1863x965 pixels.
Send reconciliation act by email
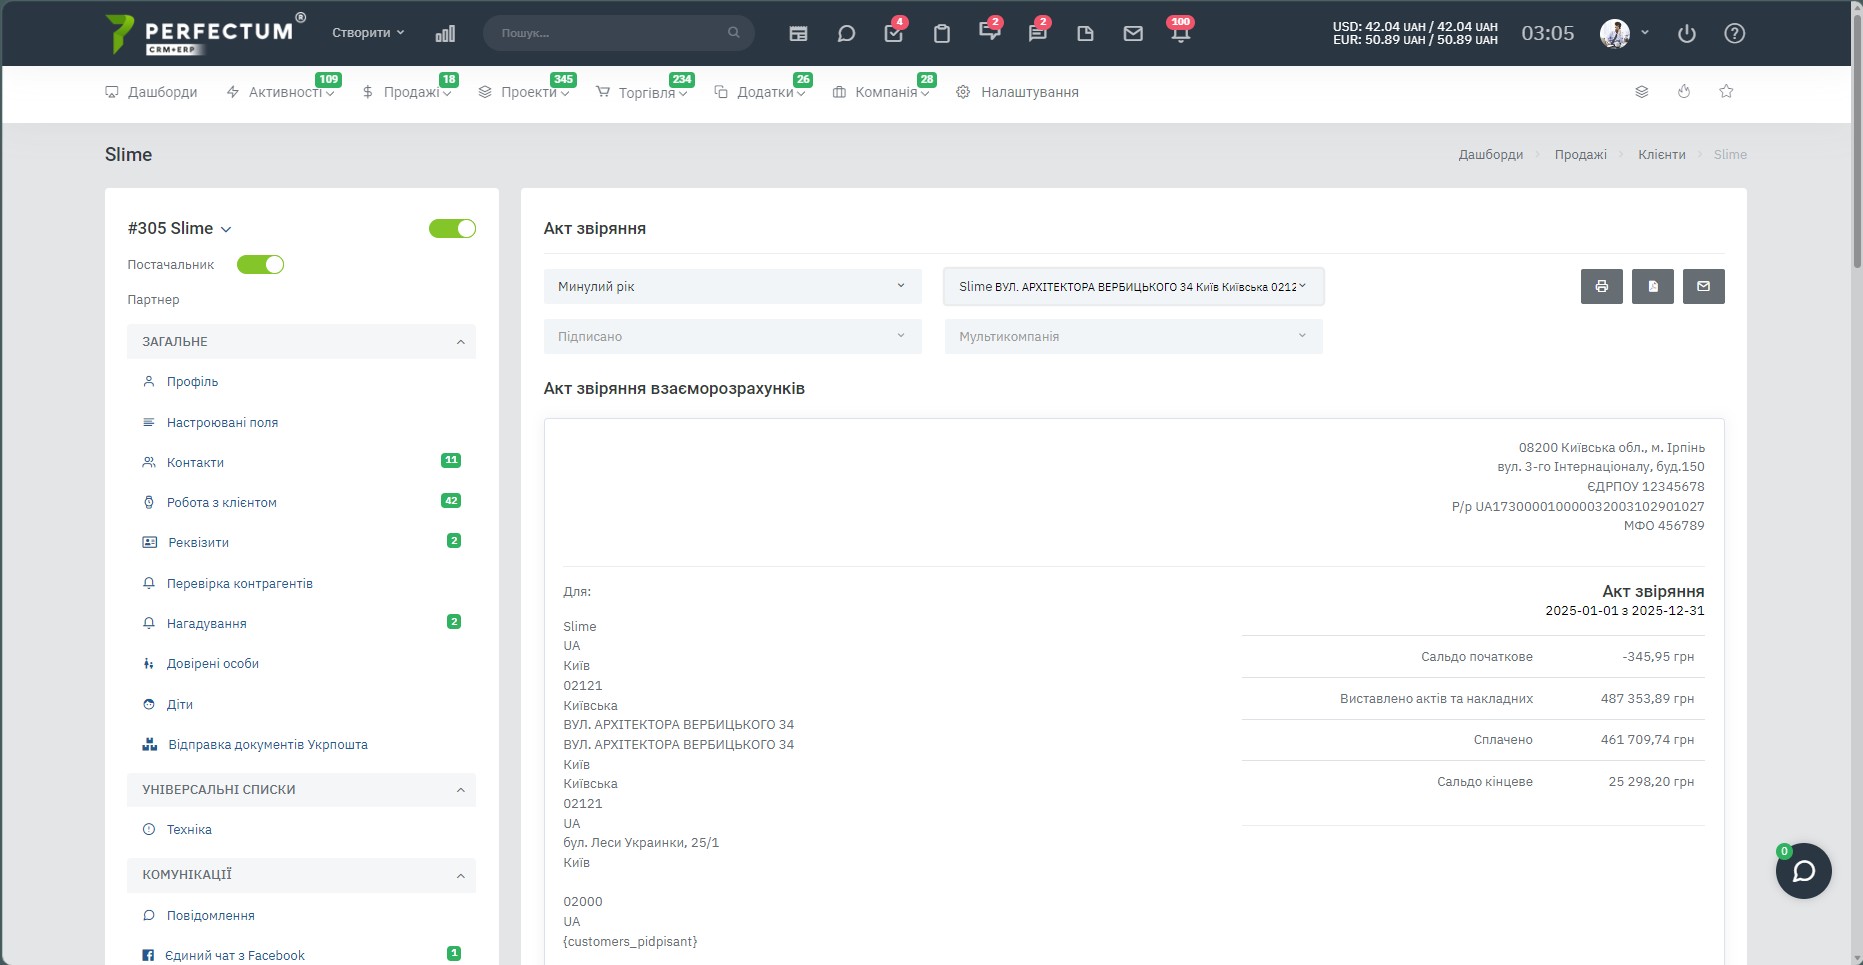click(x=1704, y=286)
